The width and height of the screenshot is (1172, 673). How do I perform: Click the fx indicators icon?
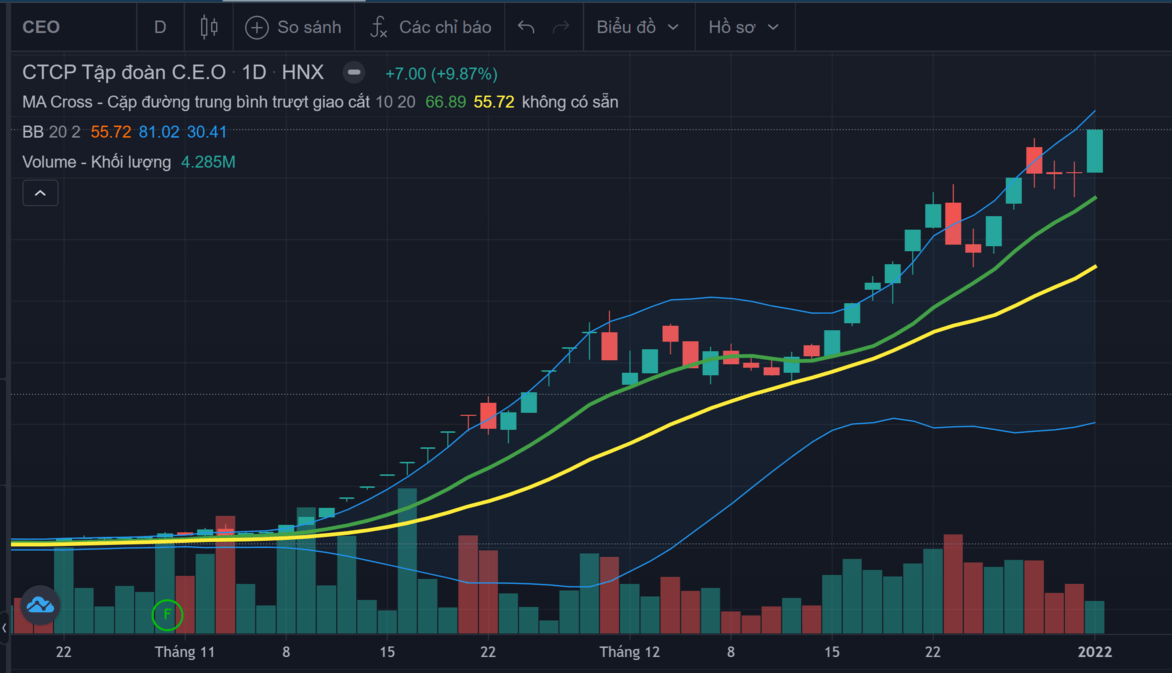click(379, 27)
